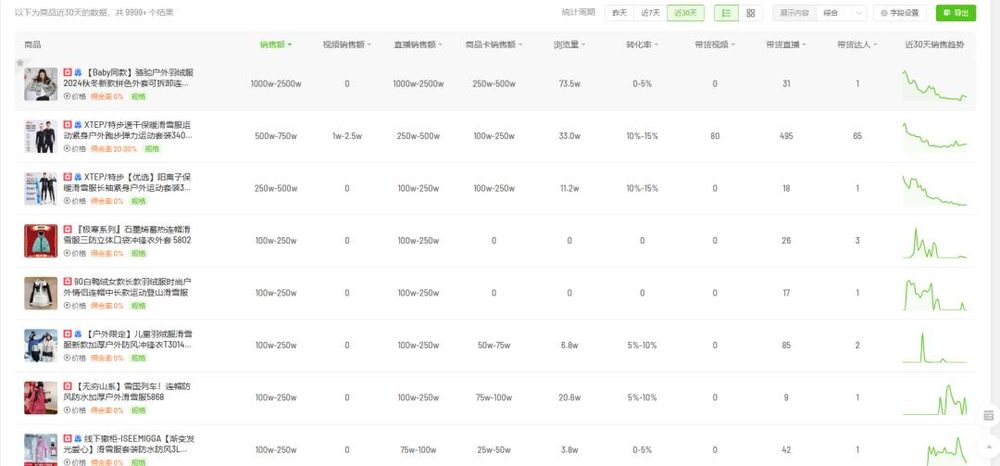1000x466 pixels.
Task: Open 户外限定 children's jacket thumbnail
Action: point(41,345)
